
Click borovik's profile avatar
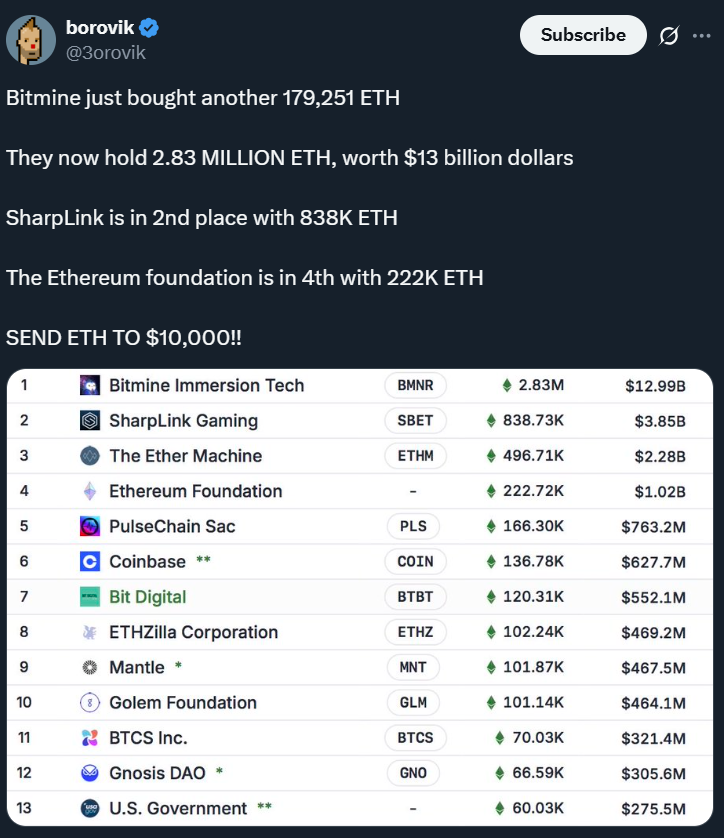click(31, 40)
